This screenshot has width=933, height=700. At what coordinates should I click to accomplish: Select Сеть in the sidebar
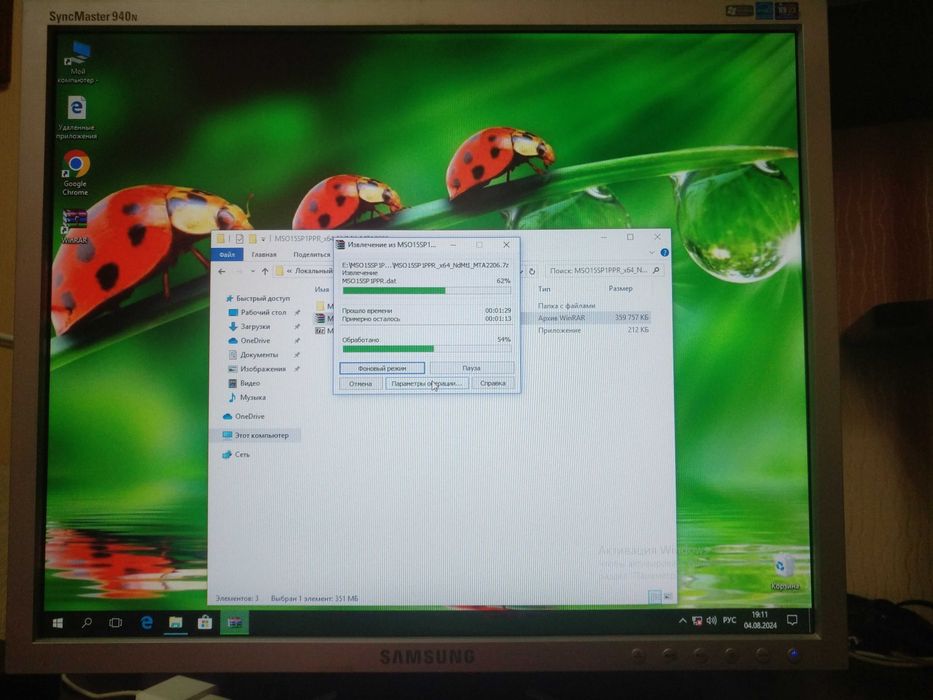(236, 454)
